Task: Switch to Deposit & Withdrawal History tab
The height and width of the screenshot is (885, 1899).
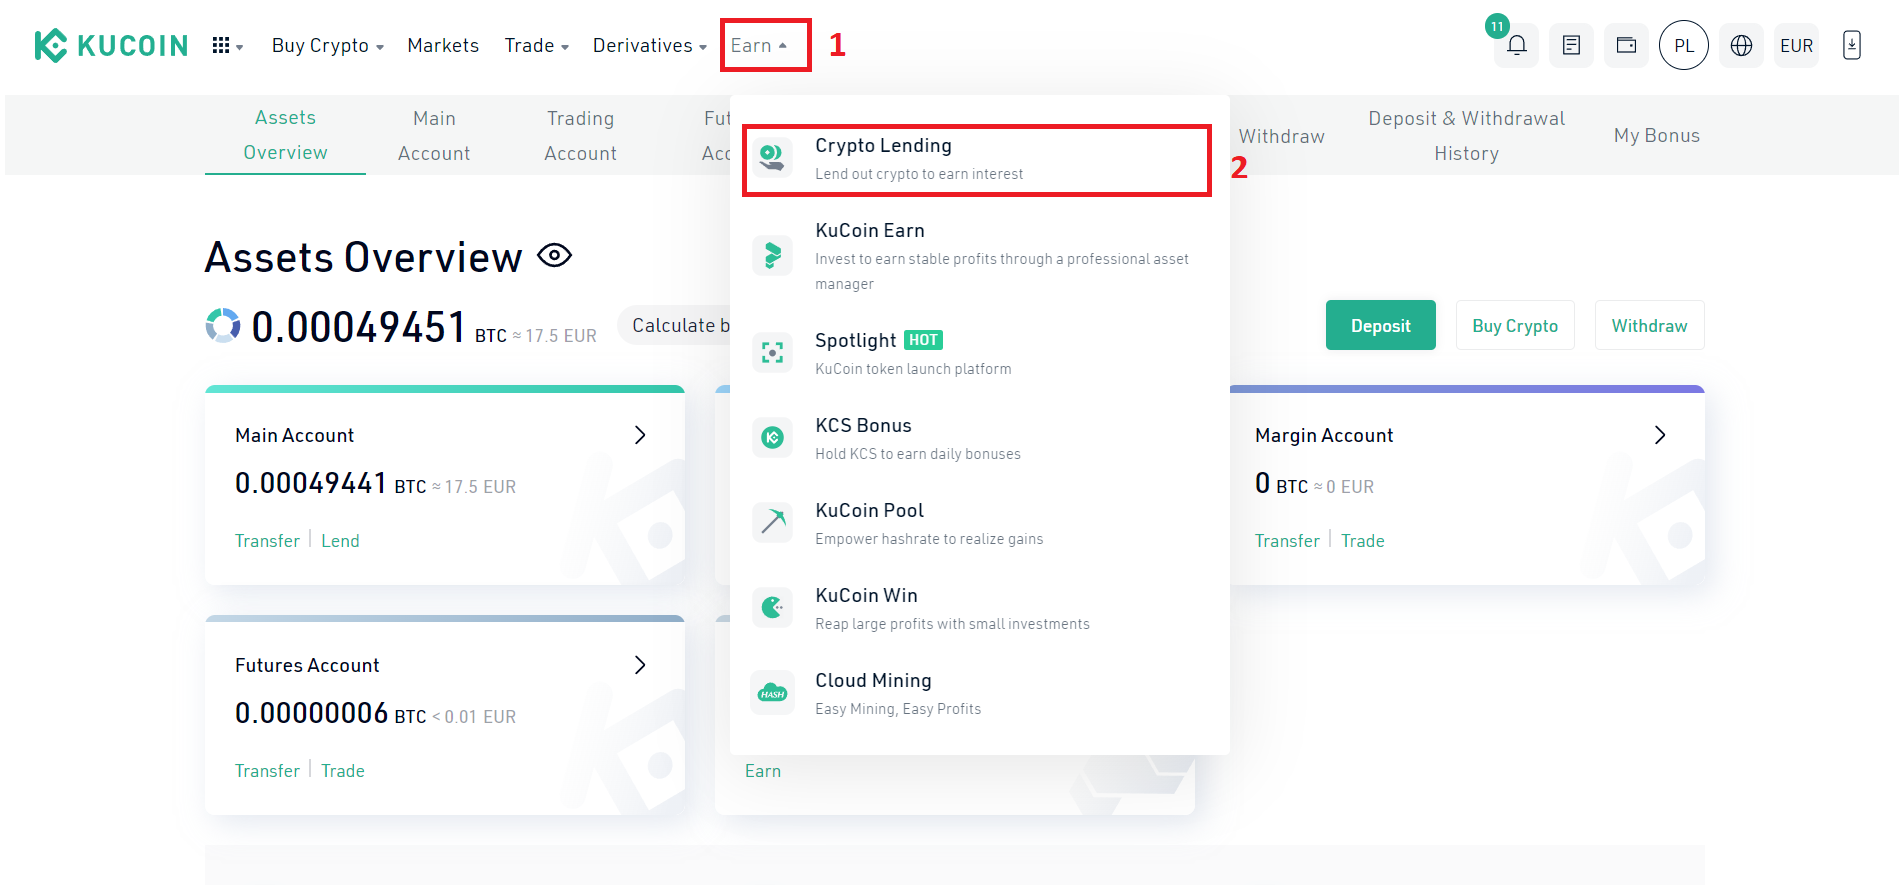Action: click(1466, 135)
